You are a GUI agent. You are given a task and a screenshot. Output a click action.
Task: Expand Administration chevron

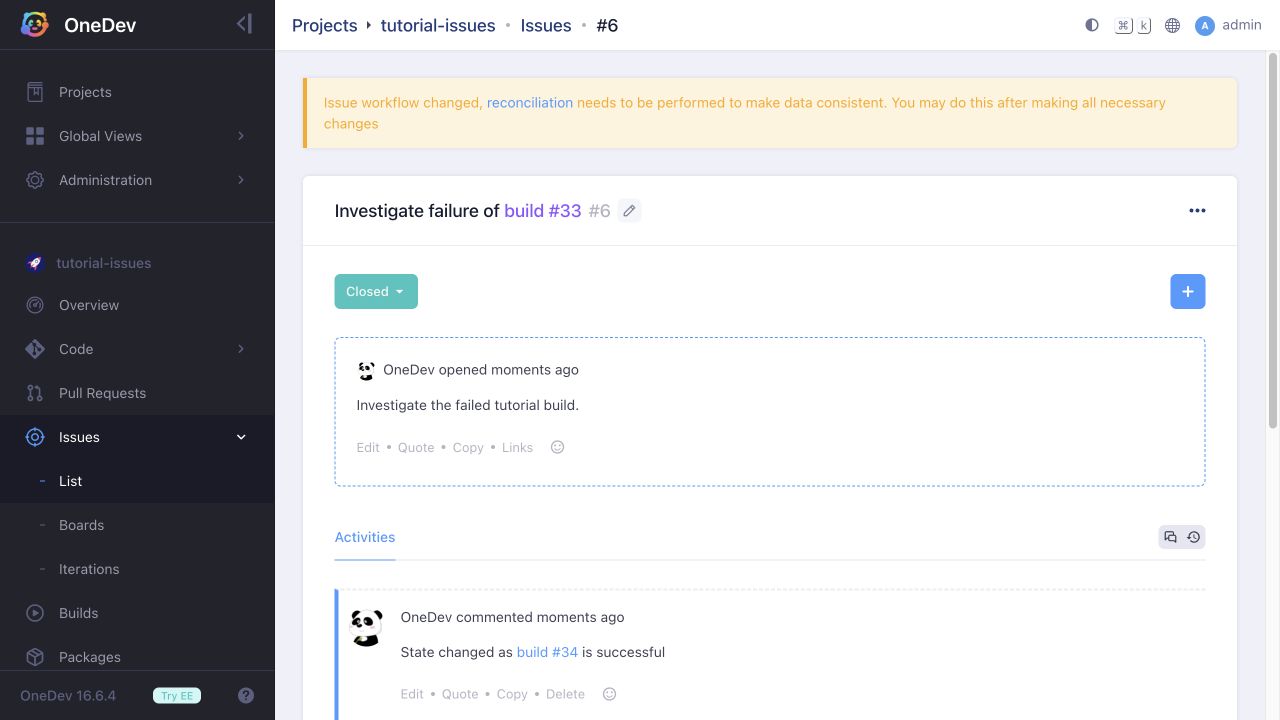241,180
